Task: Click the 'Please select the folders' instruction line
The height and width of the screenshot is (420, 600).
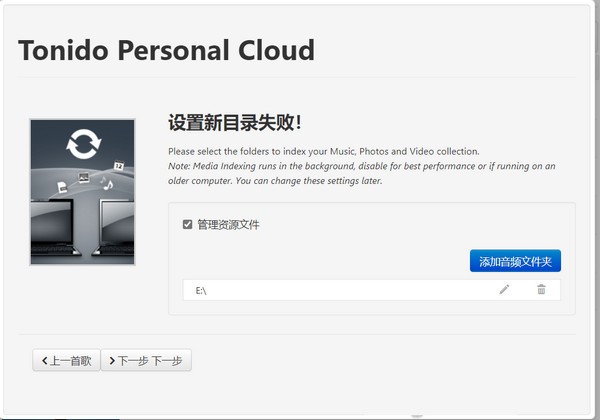Action: (324, 151)
